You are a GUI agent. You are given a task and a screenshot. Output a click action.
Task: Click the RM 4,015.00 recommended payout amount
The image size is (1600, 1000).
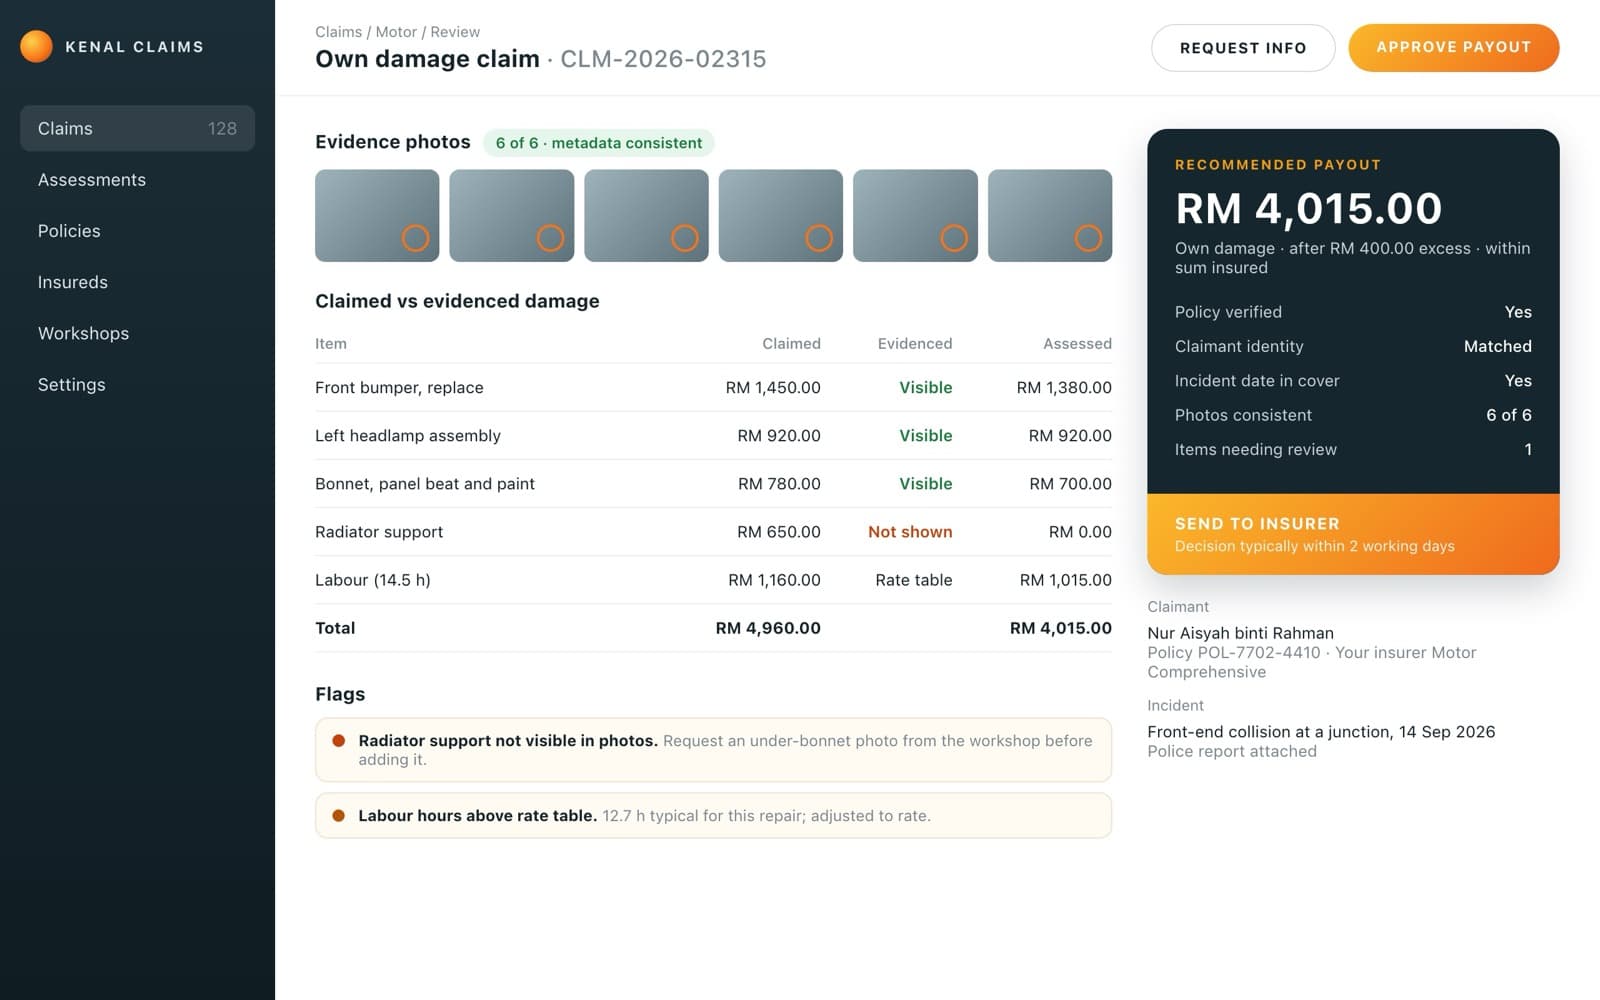point(1308,208)
